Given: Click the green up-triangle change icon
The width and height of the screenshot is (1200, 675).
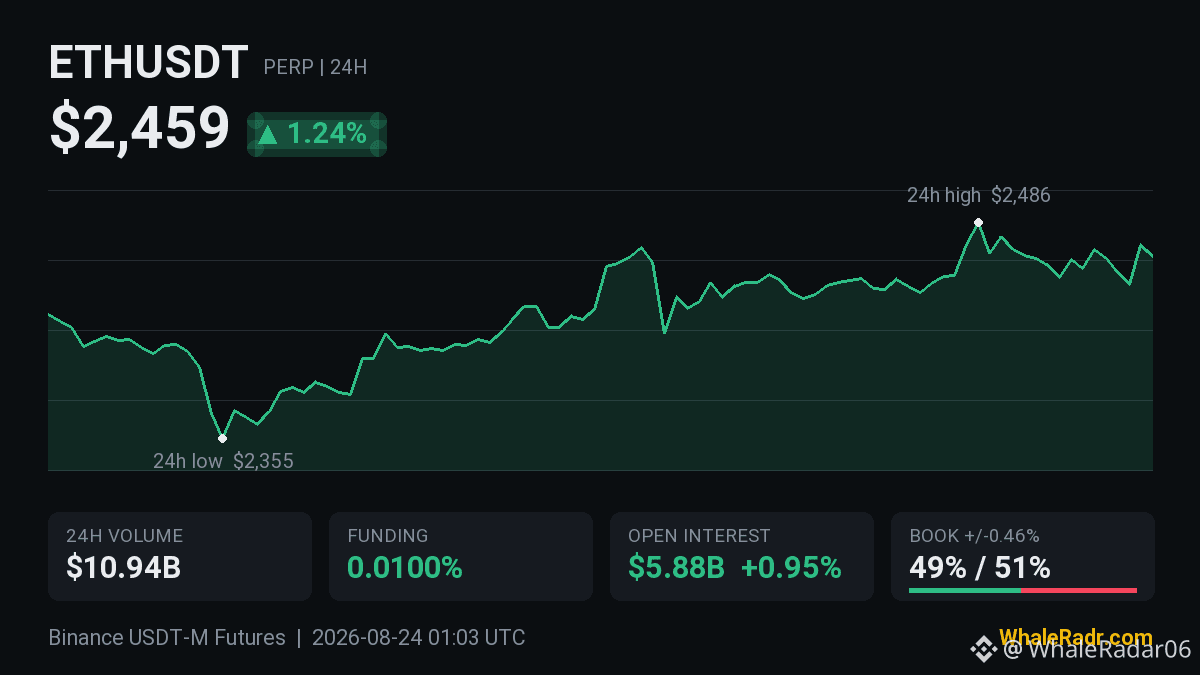Looking at the screenshot, I should [x=267, y=135].
